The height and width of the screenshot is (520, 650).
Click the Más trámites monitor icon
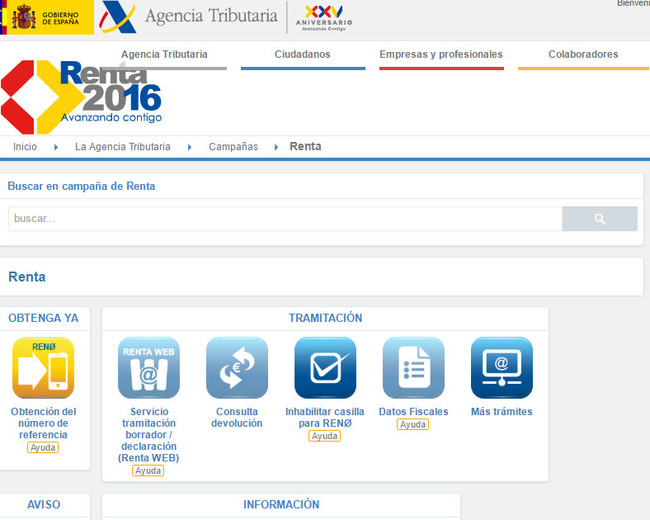click(501, 368)
